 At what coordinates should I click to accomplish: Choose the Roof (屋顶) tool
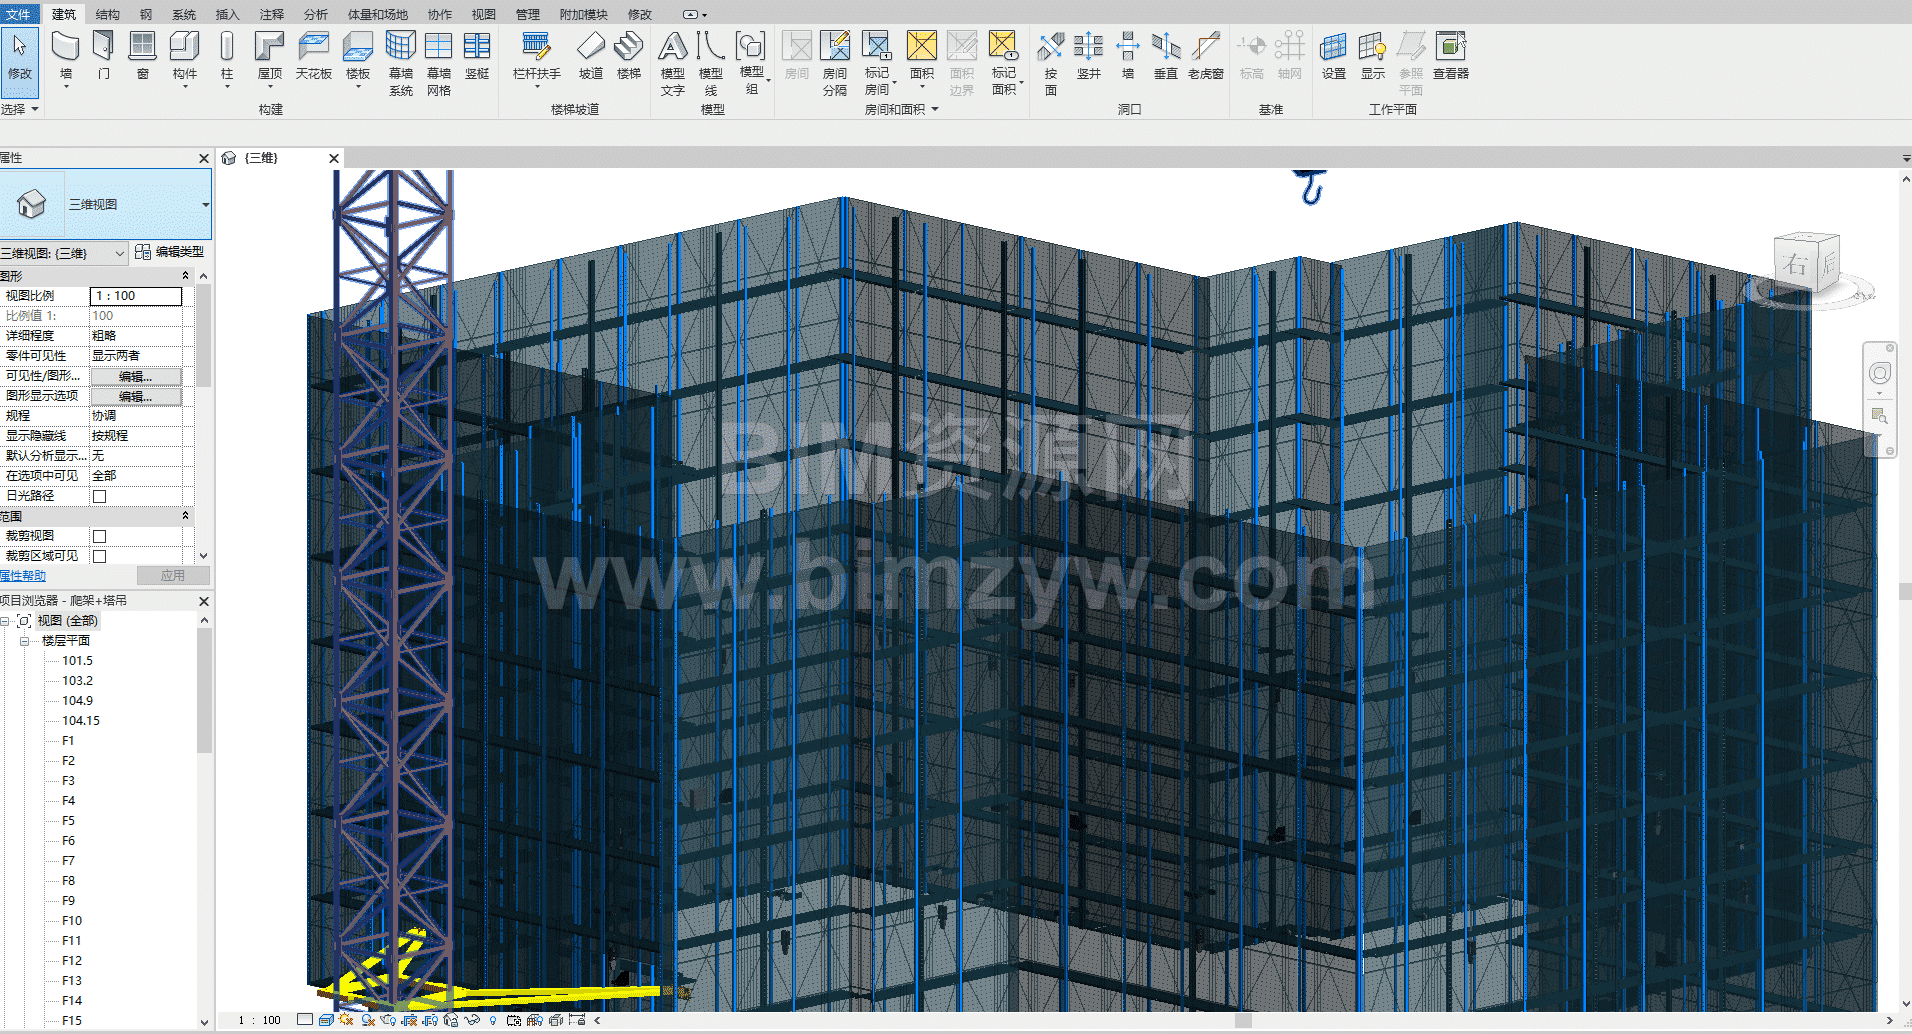[270, 56]
